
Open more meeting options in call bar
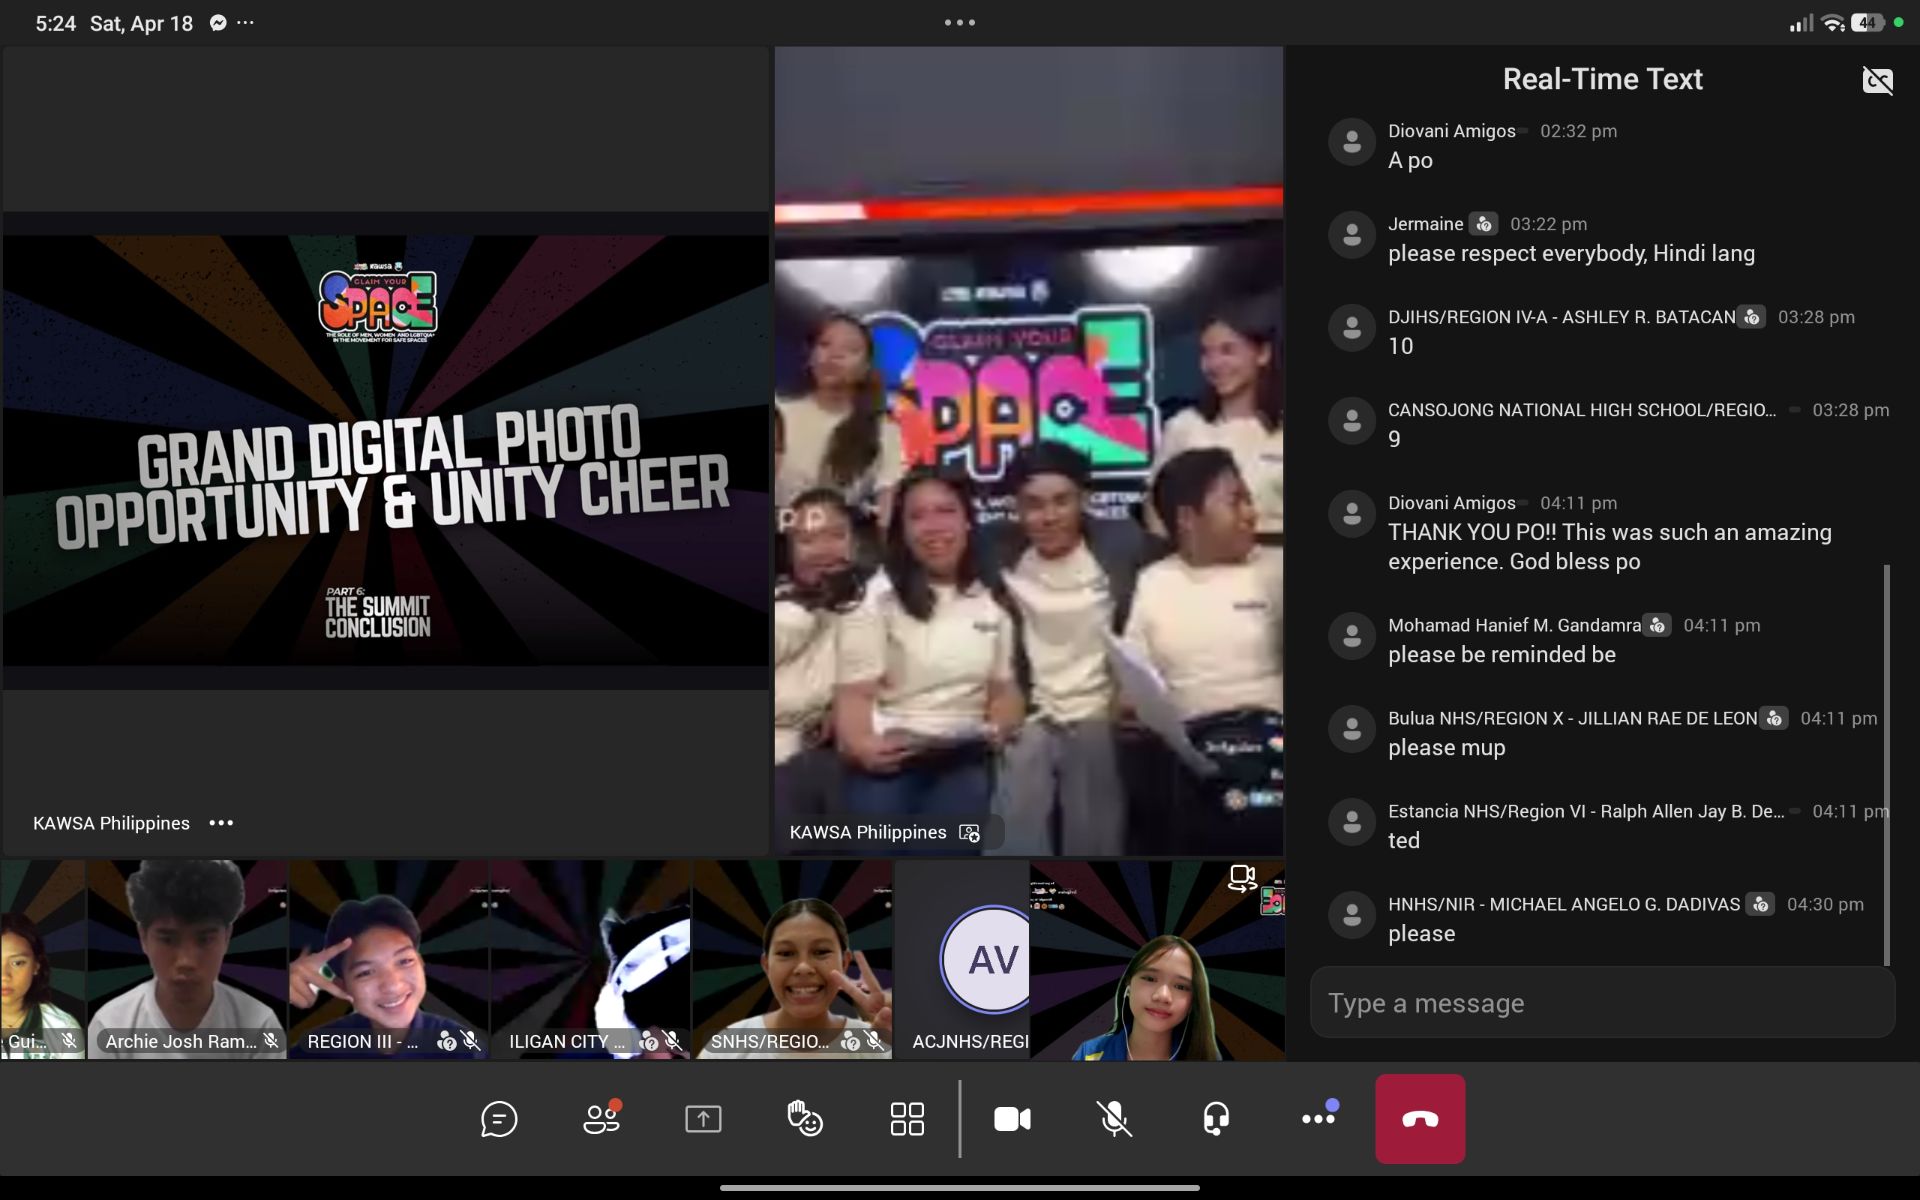coord(1319,1116)
